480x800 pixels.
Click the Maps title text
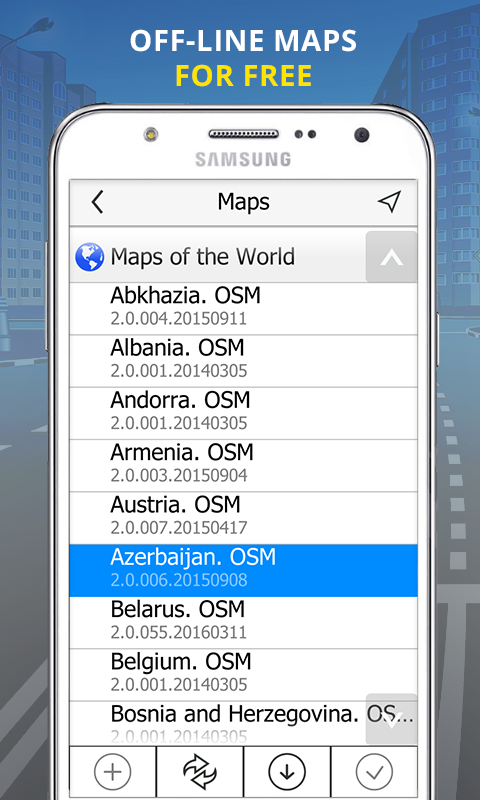point(243,202)
